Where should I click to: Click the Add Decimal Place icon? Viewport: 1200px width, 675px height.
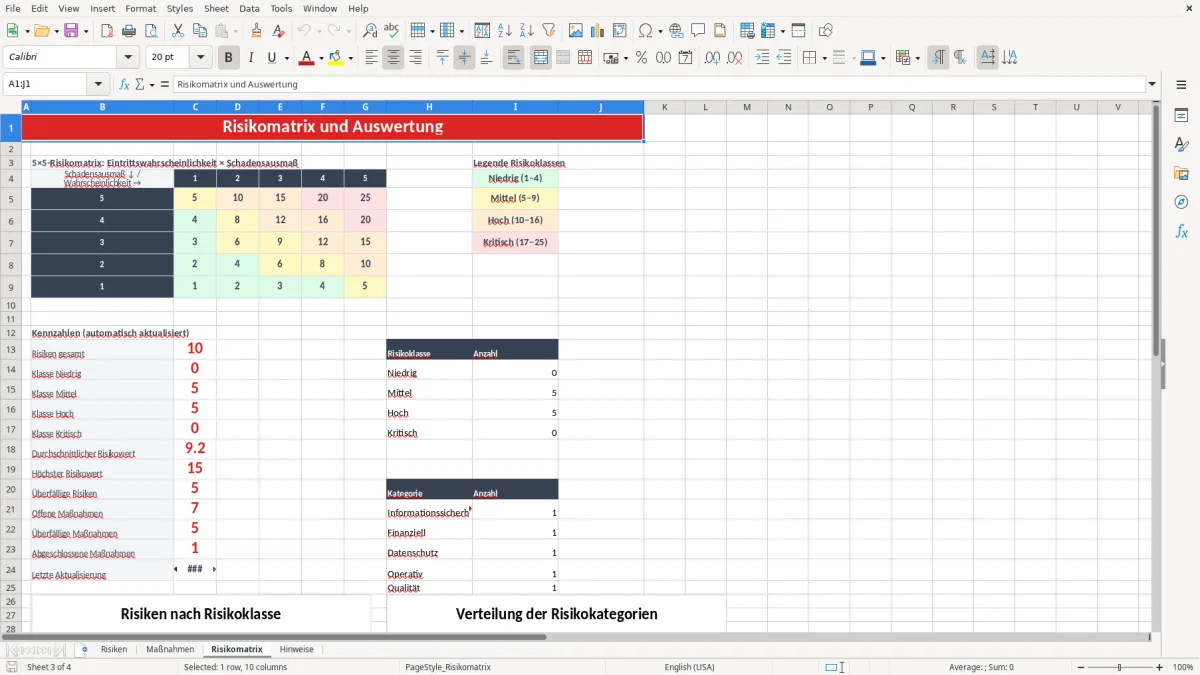tap(713, 58)
